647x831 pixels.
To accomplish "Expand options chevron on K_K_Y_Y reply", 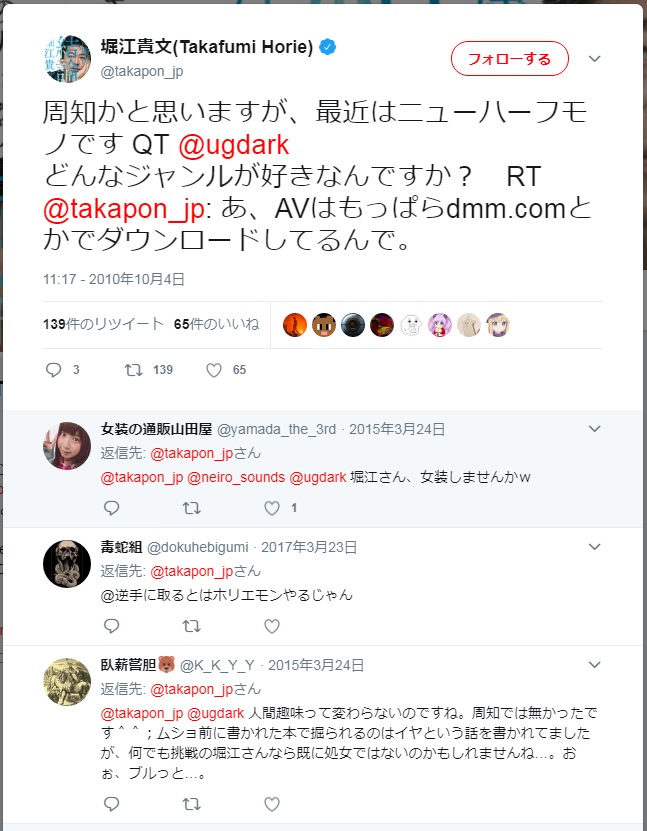I will click(595, 665).
